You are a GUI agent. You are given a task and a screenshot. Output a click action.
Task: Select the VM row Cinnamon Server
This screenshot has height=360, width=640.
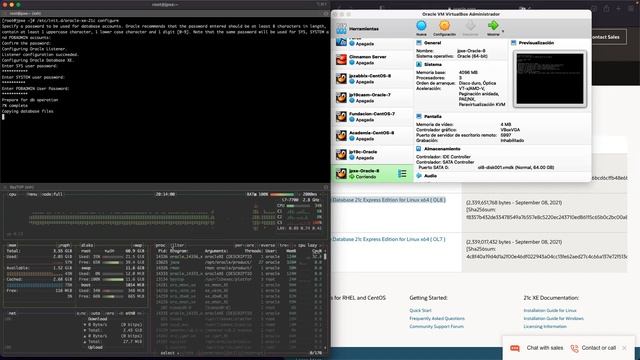tap(373, 60)
